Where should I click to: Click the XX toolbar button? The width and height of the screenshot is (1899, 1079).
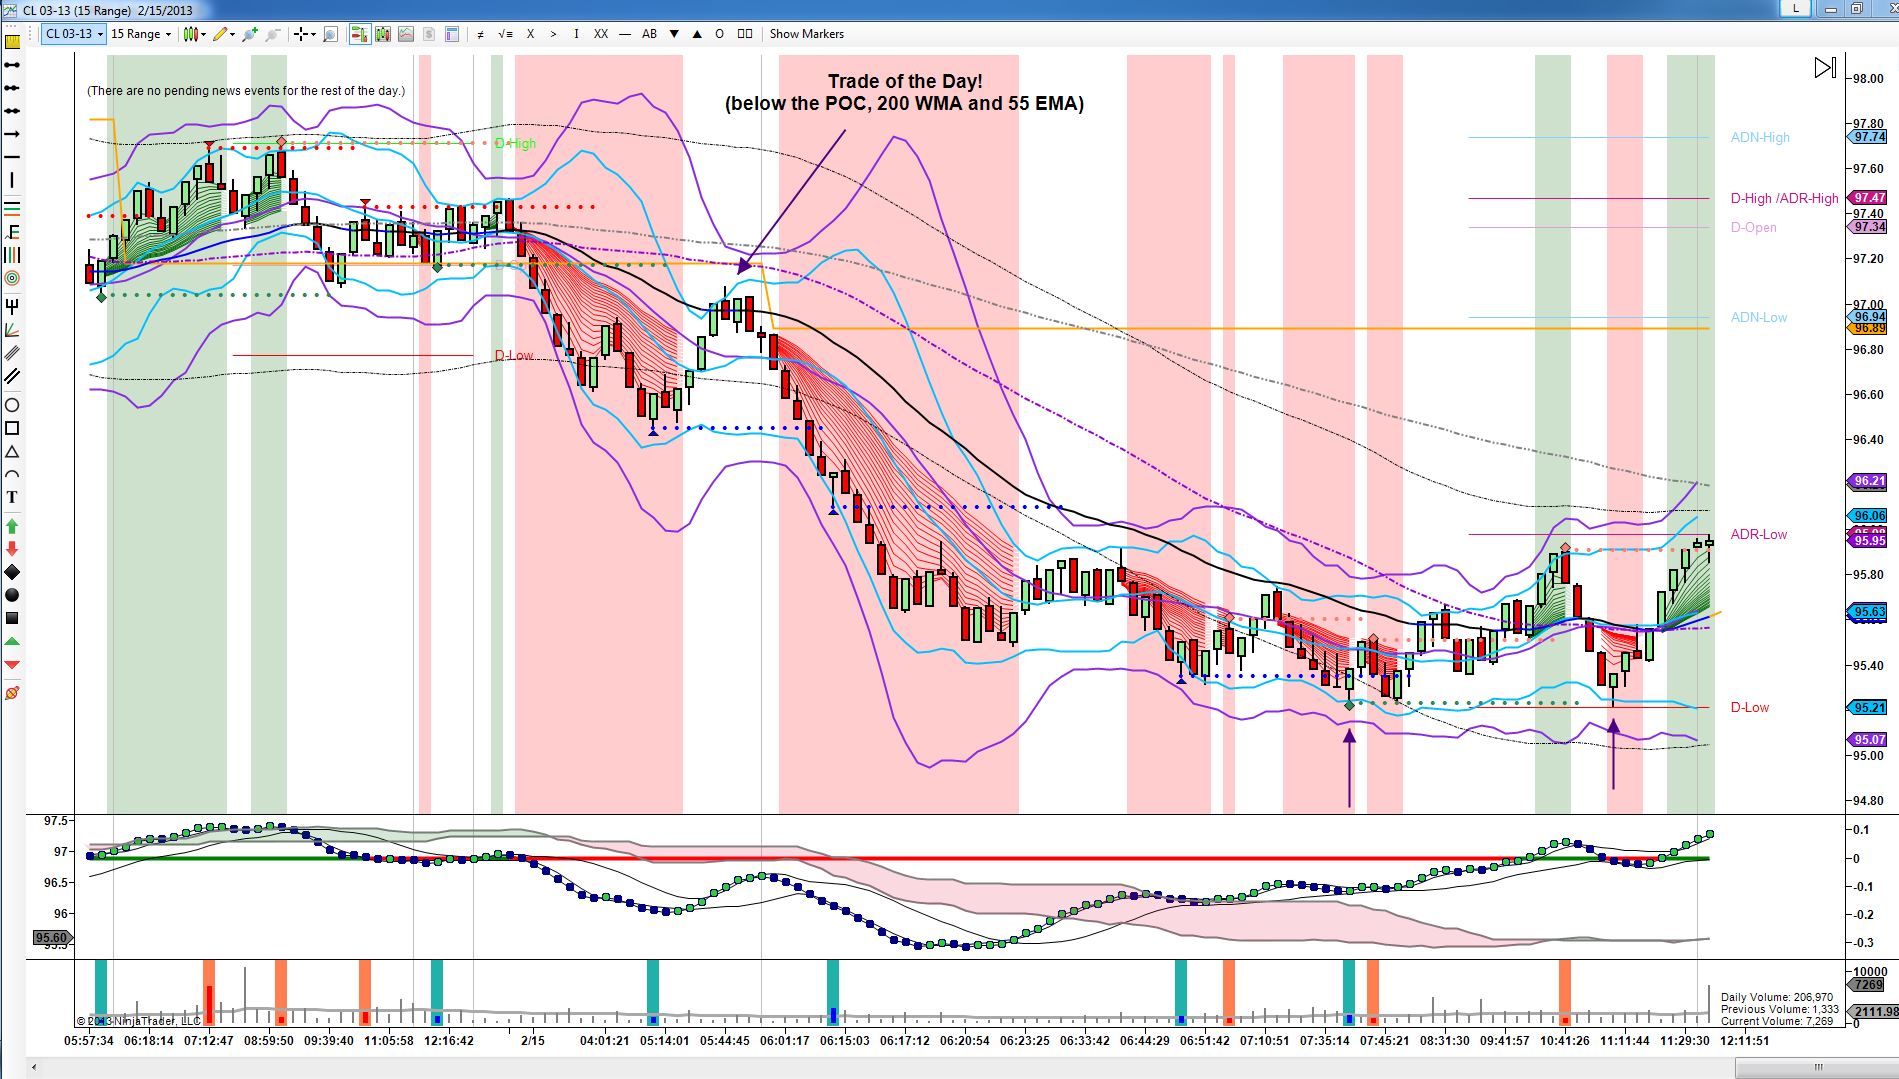point(601,34)
